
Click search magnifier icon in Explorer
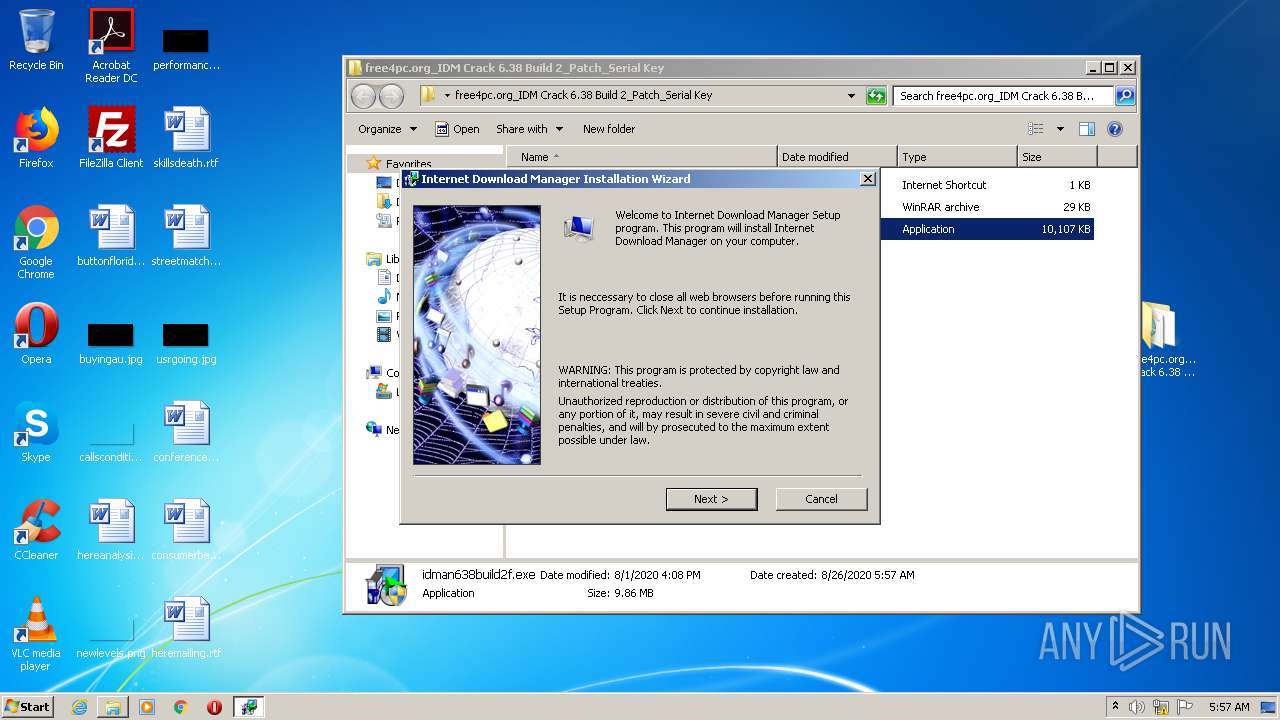(1125, 96)
